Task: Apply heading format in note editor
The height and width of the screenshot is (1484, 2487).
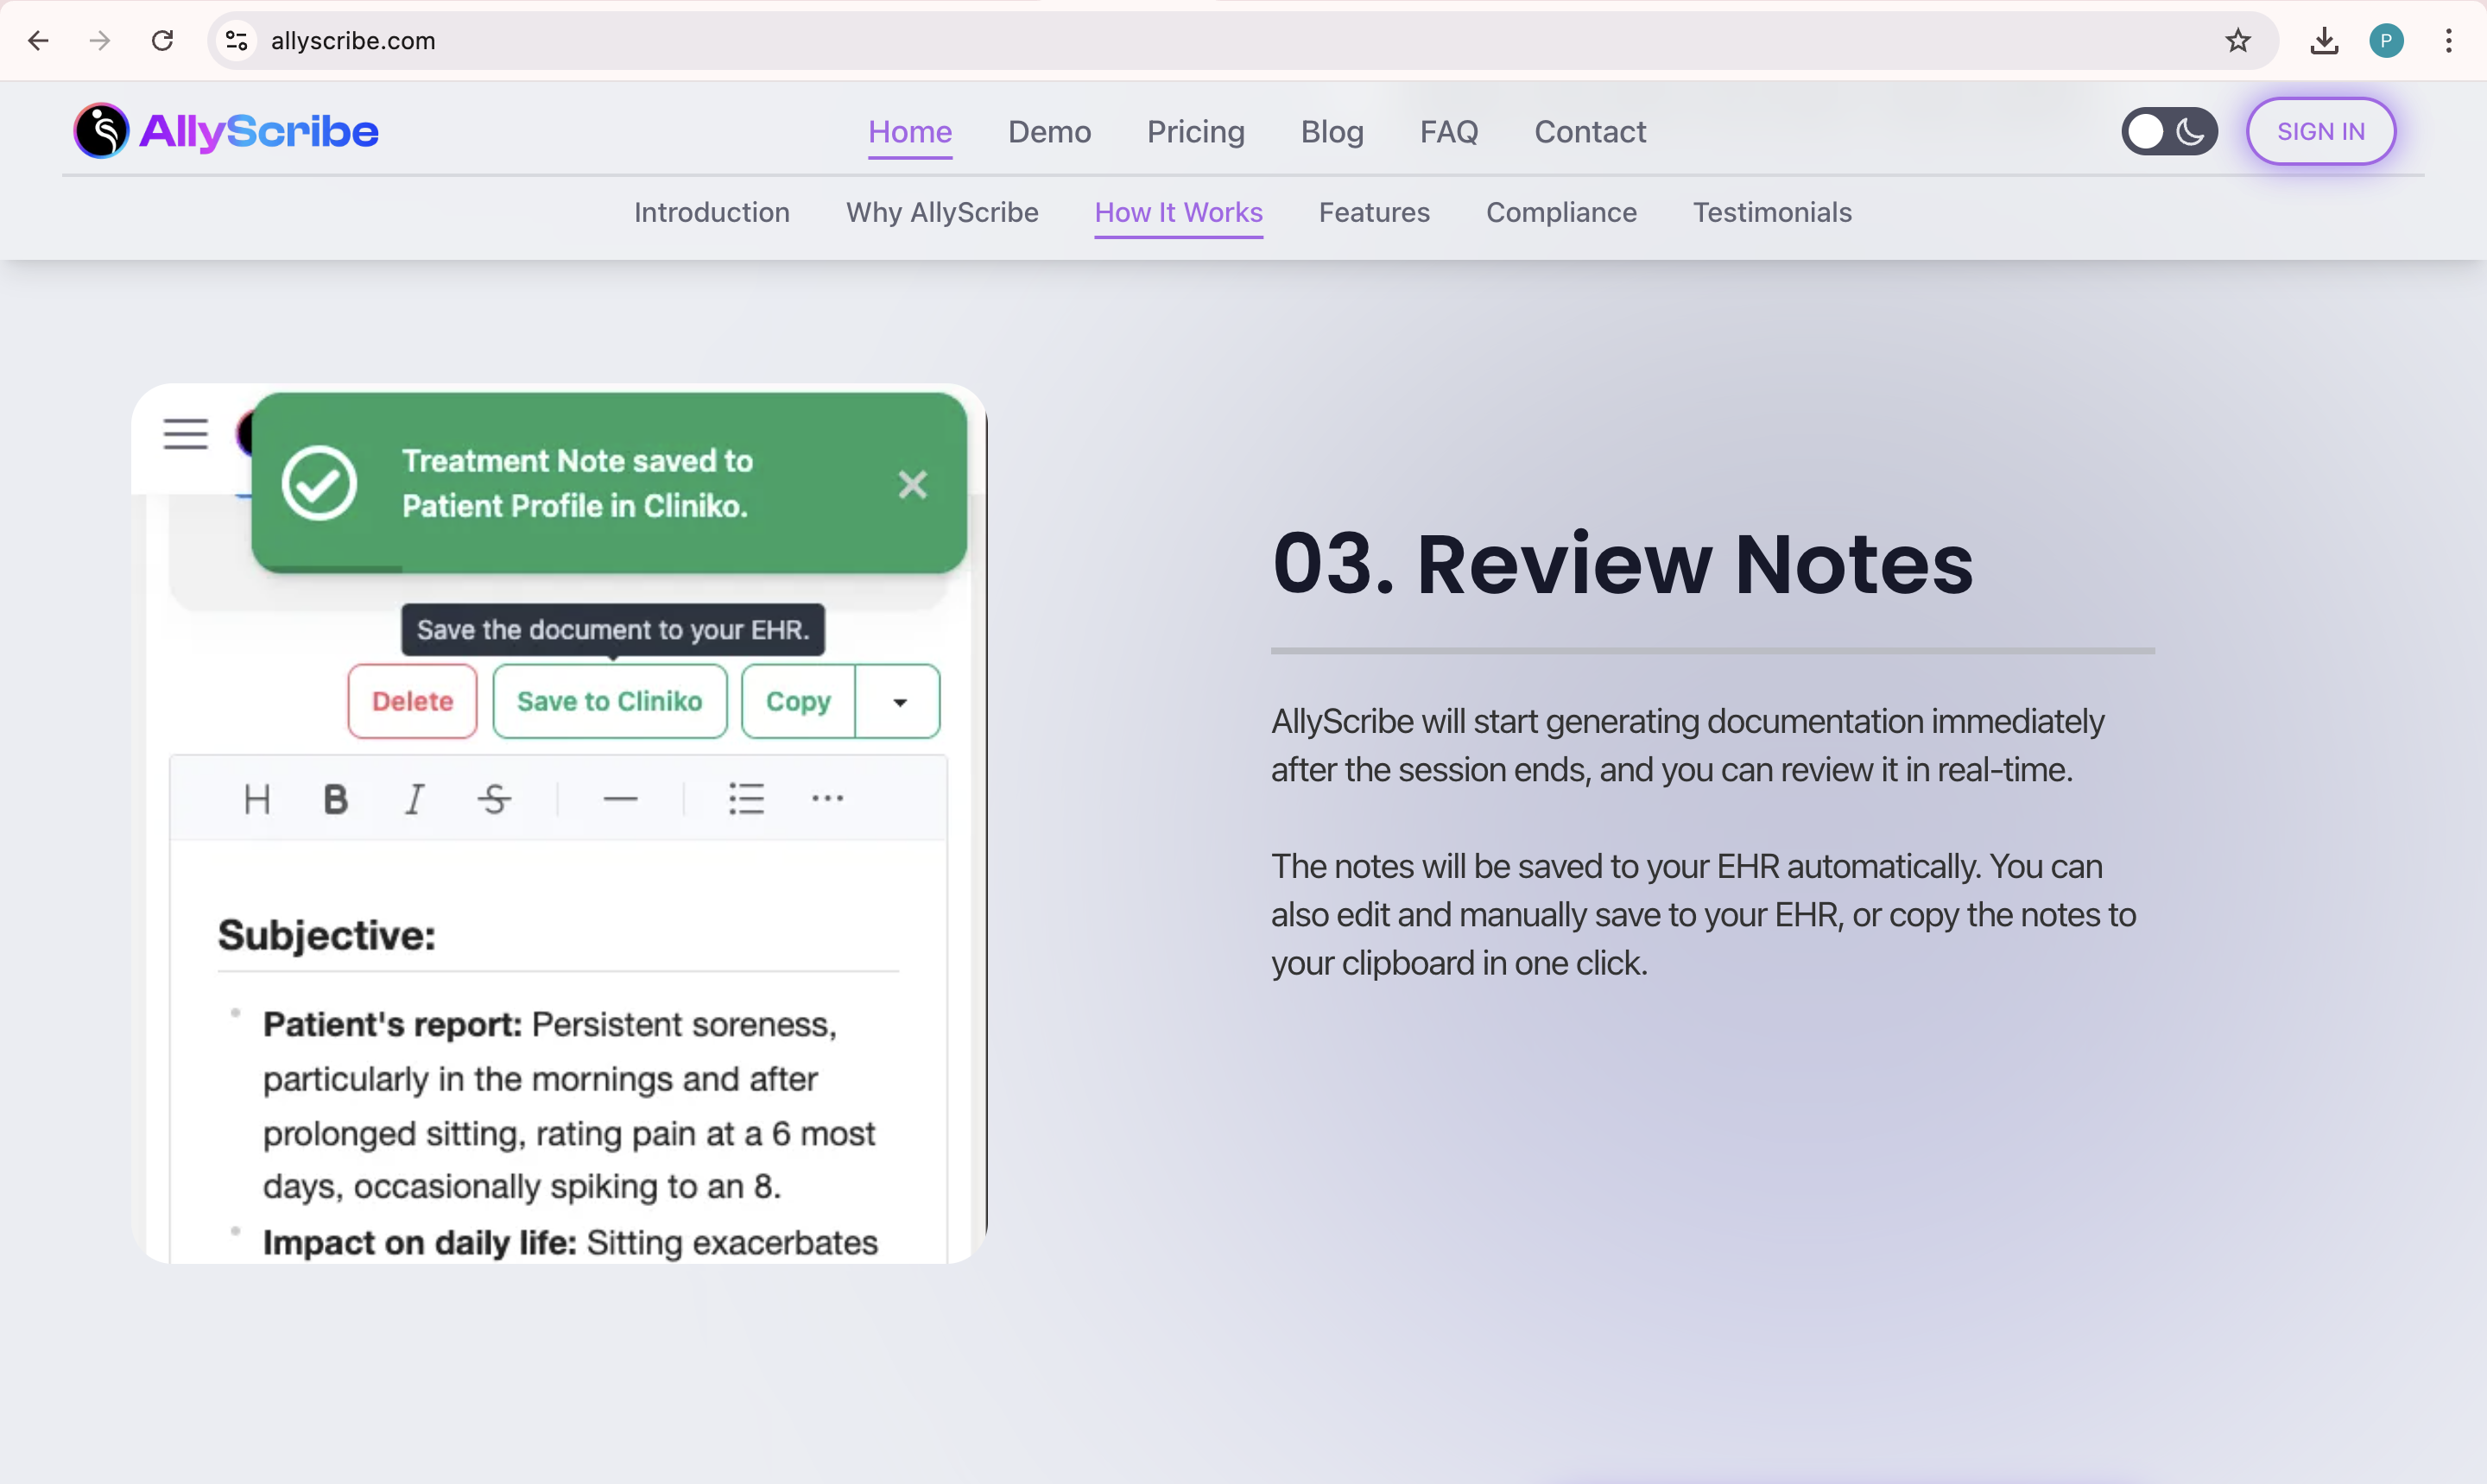Action: click(x=257, y=799)
